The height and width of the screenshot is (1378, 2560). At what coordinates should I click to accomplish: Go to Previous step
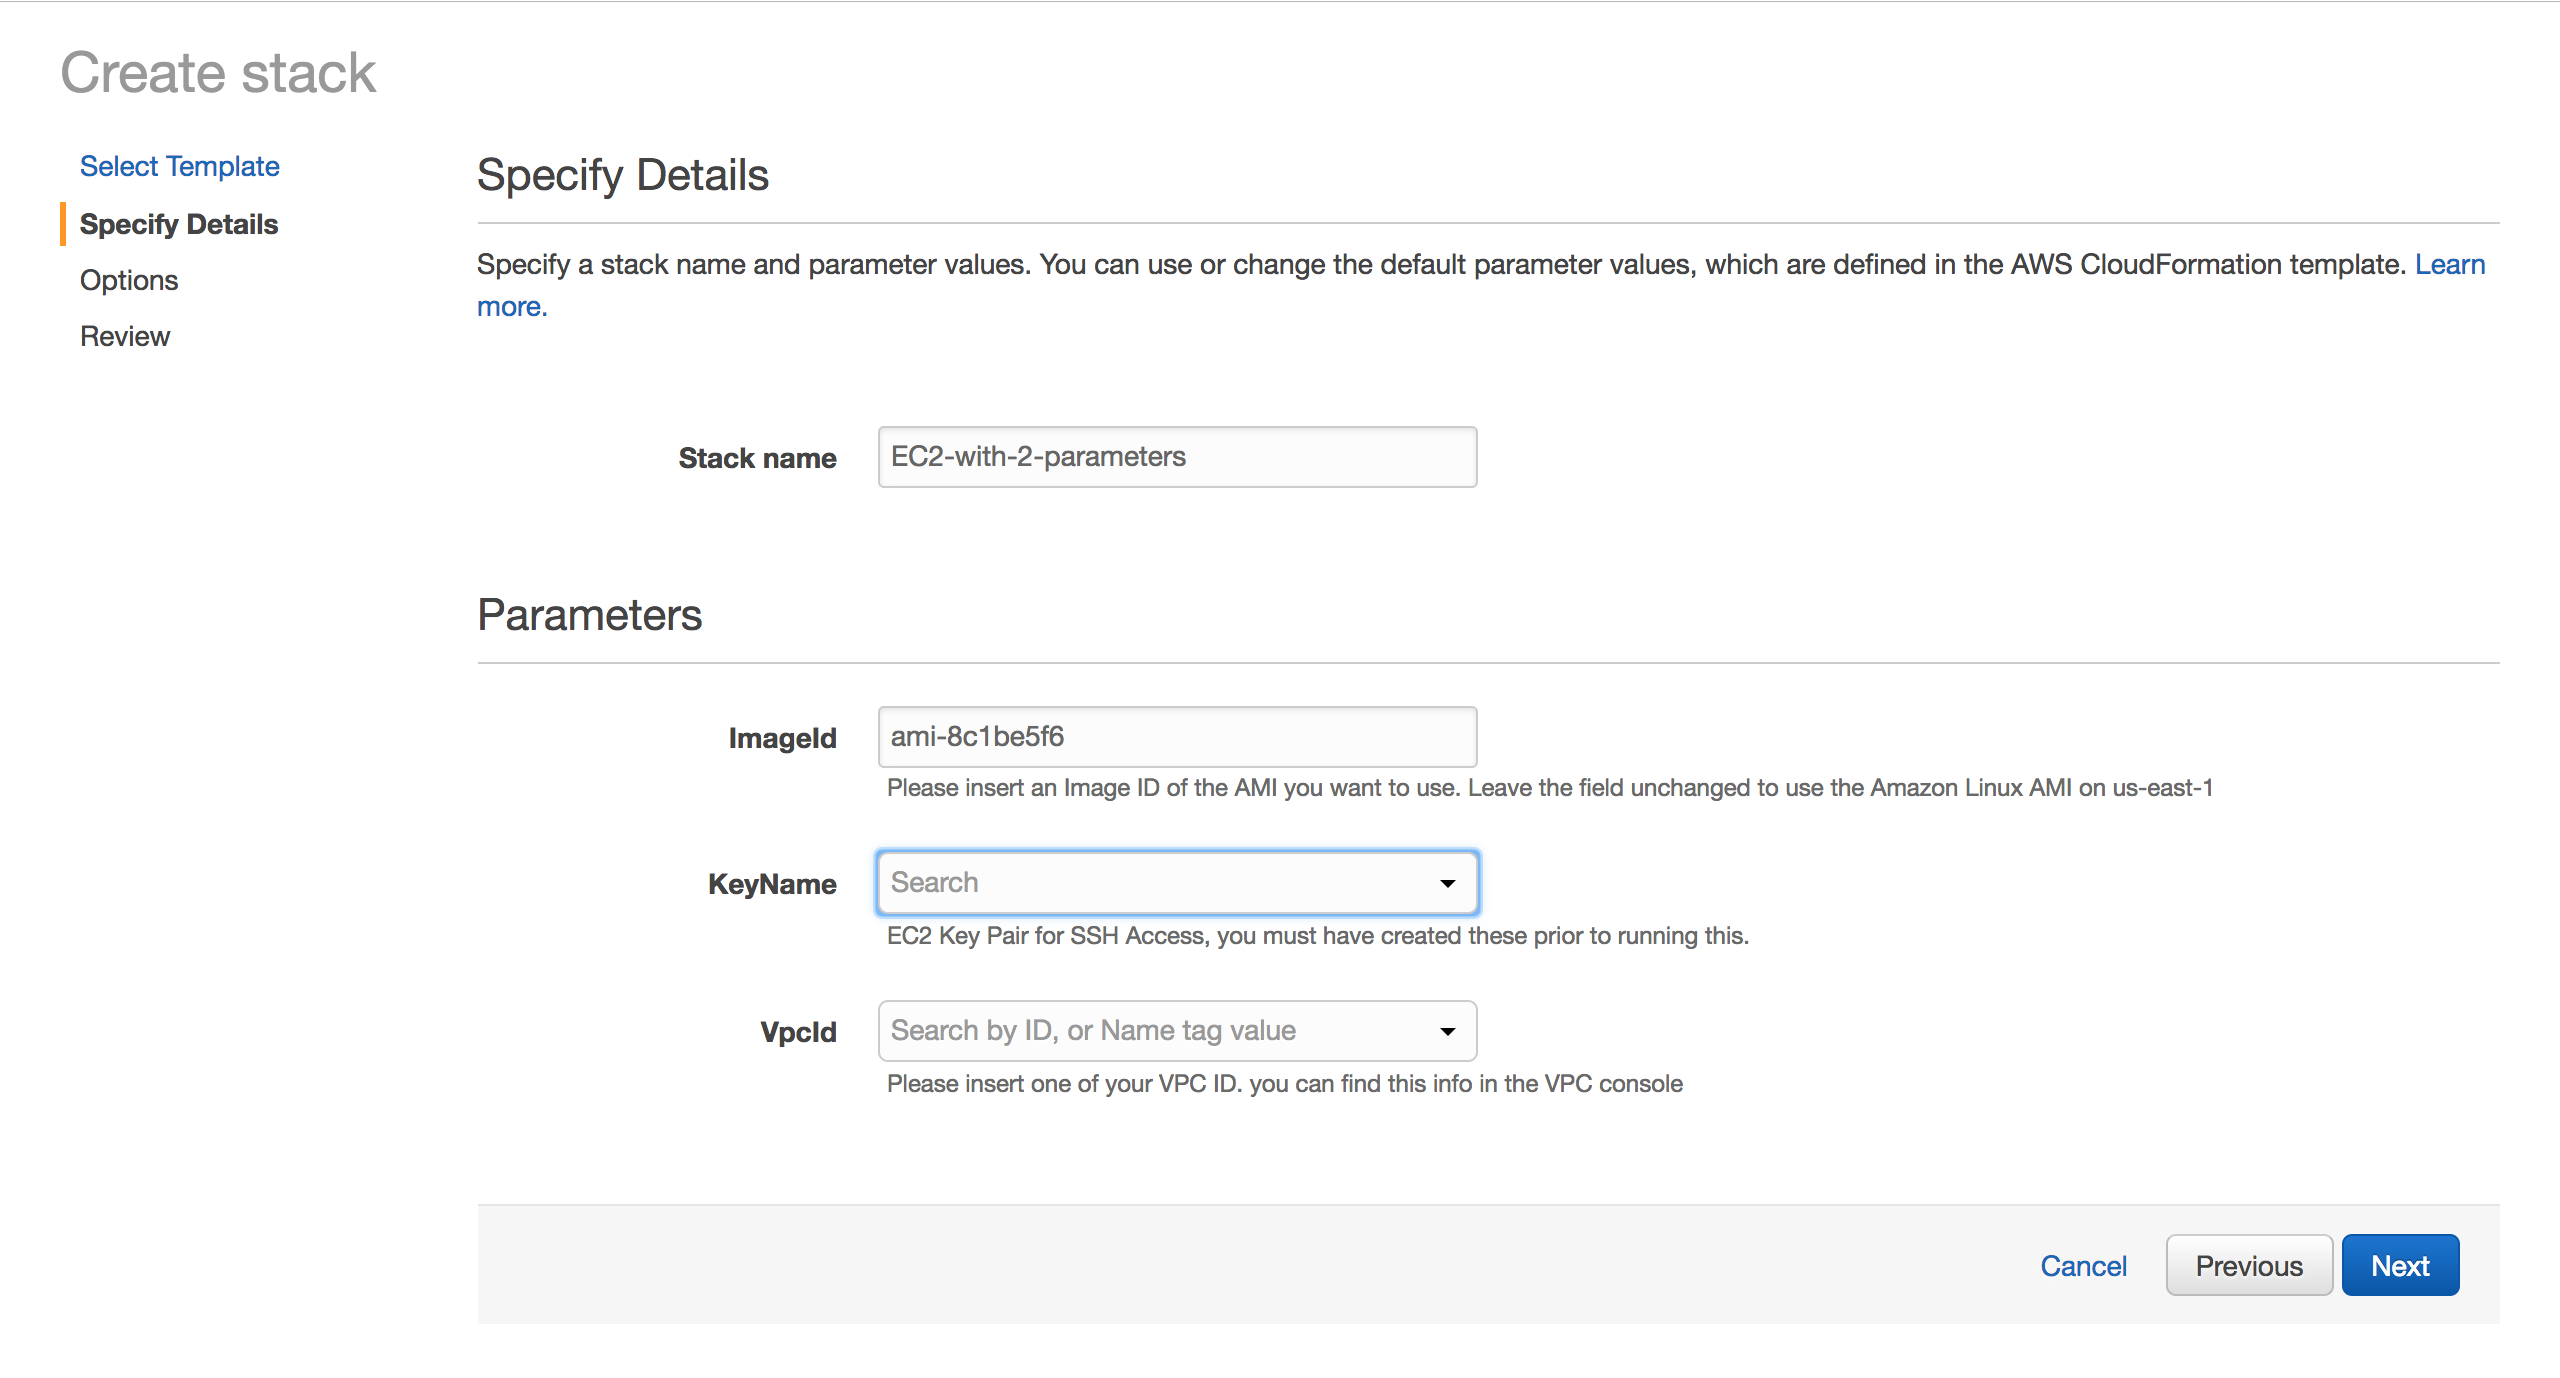pos(2249,1265)
